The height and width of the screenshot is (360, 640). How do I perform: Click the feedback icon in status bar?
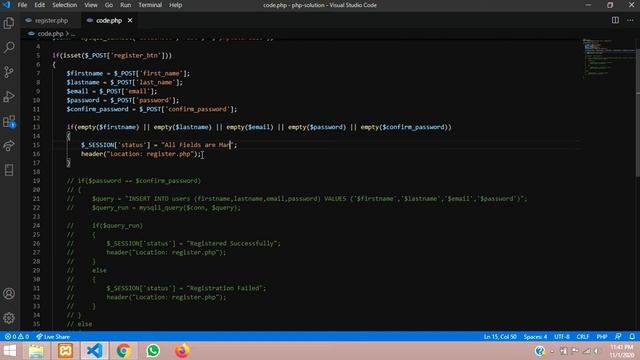point(618,337)
